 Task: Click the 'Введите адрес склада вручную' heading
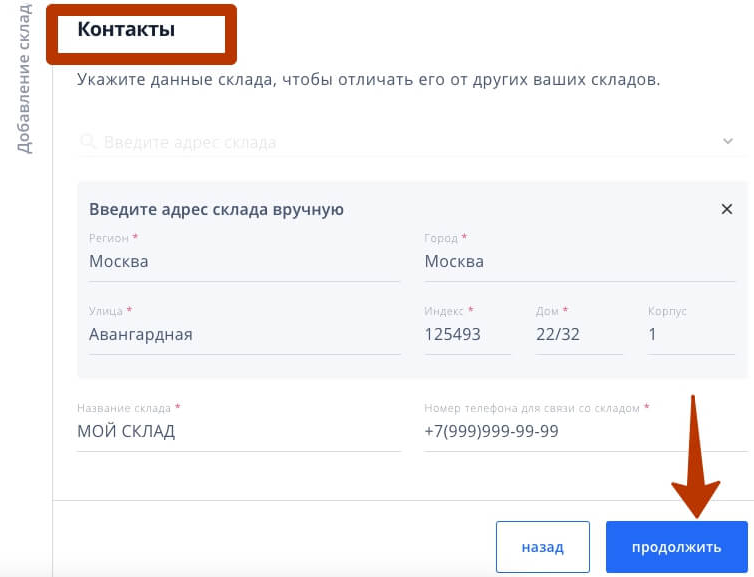tap(216, 210)
